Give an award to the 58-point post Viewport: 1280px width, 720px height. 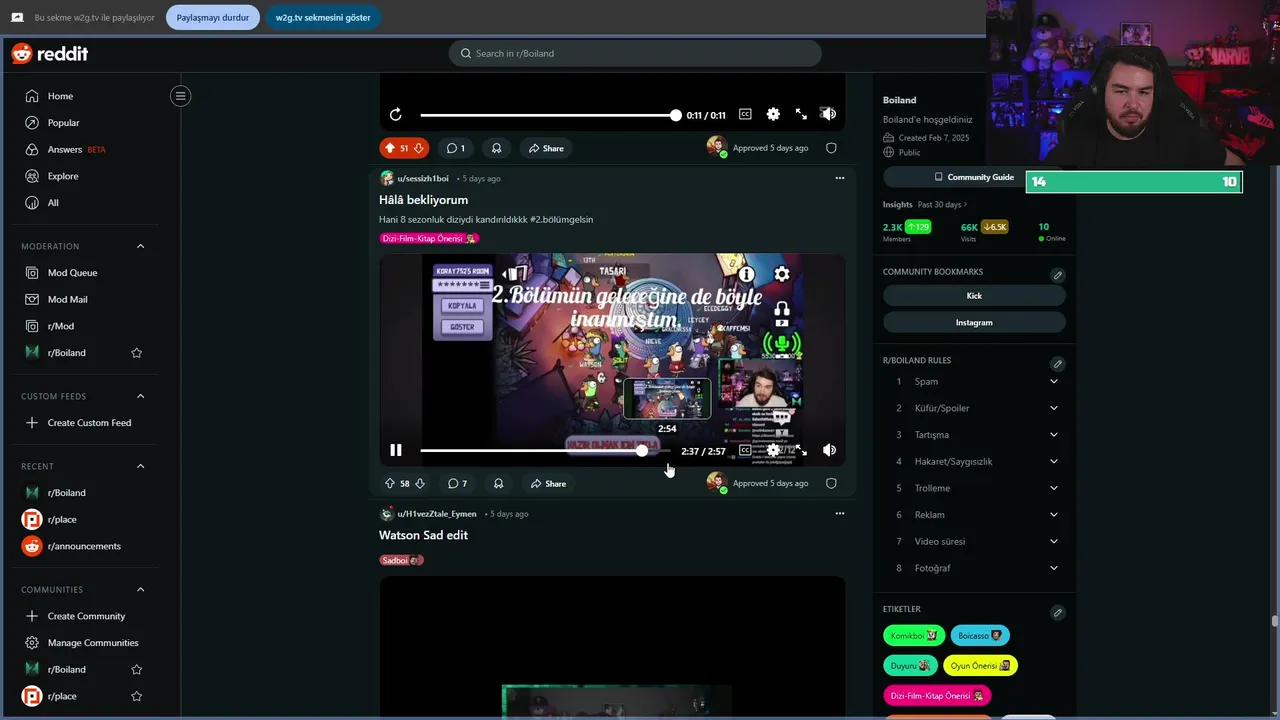coord(498,483)
